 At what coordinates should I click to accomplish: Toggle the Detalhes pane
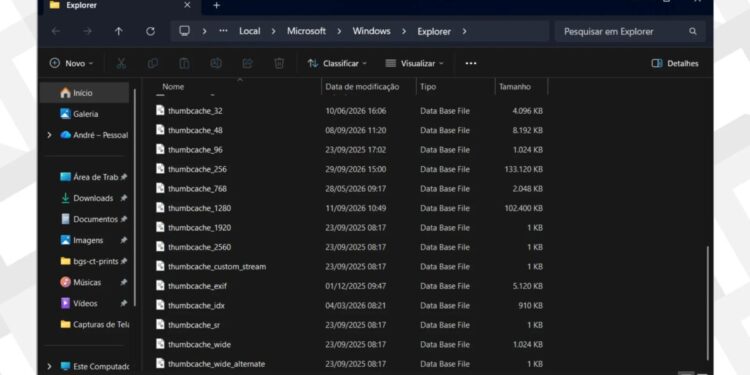675,63
